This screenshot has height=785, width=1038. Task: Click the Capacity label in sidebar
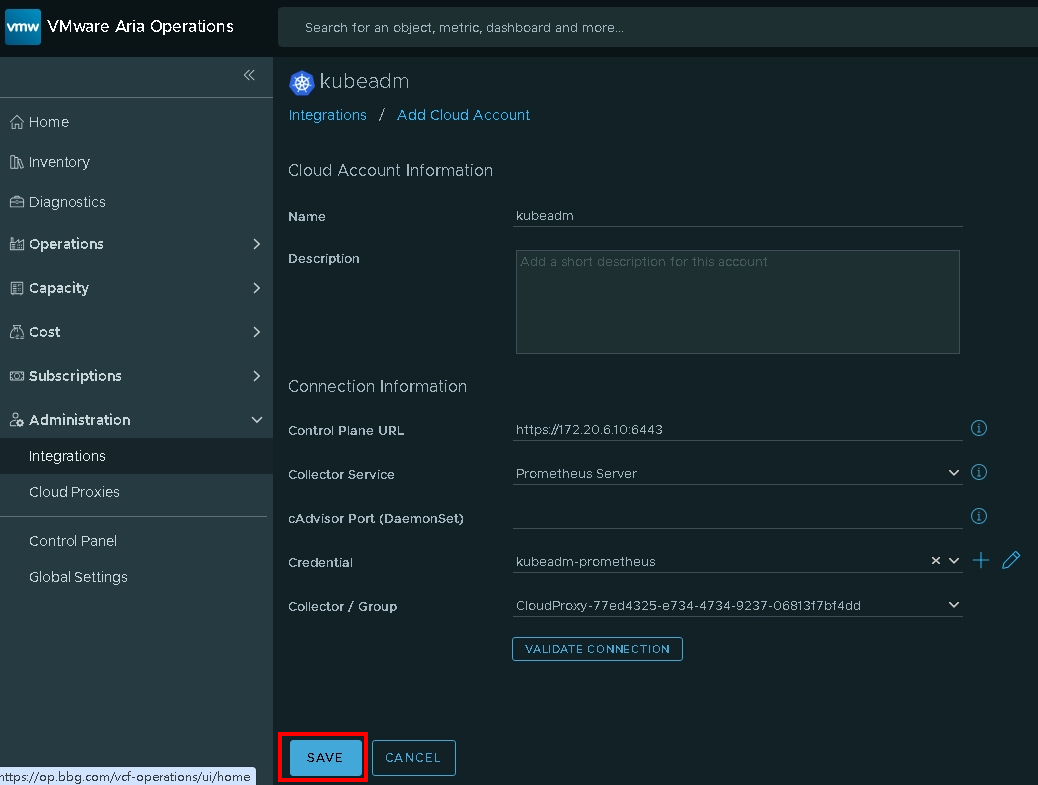click(59, 288)
